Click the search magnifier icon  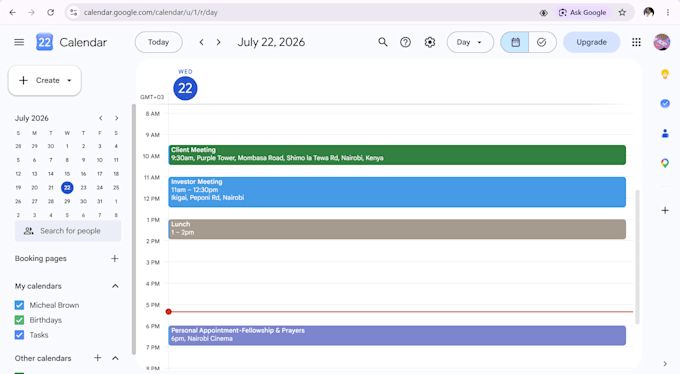(x=382, y=42)
